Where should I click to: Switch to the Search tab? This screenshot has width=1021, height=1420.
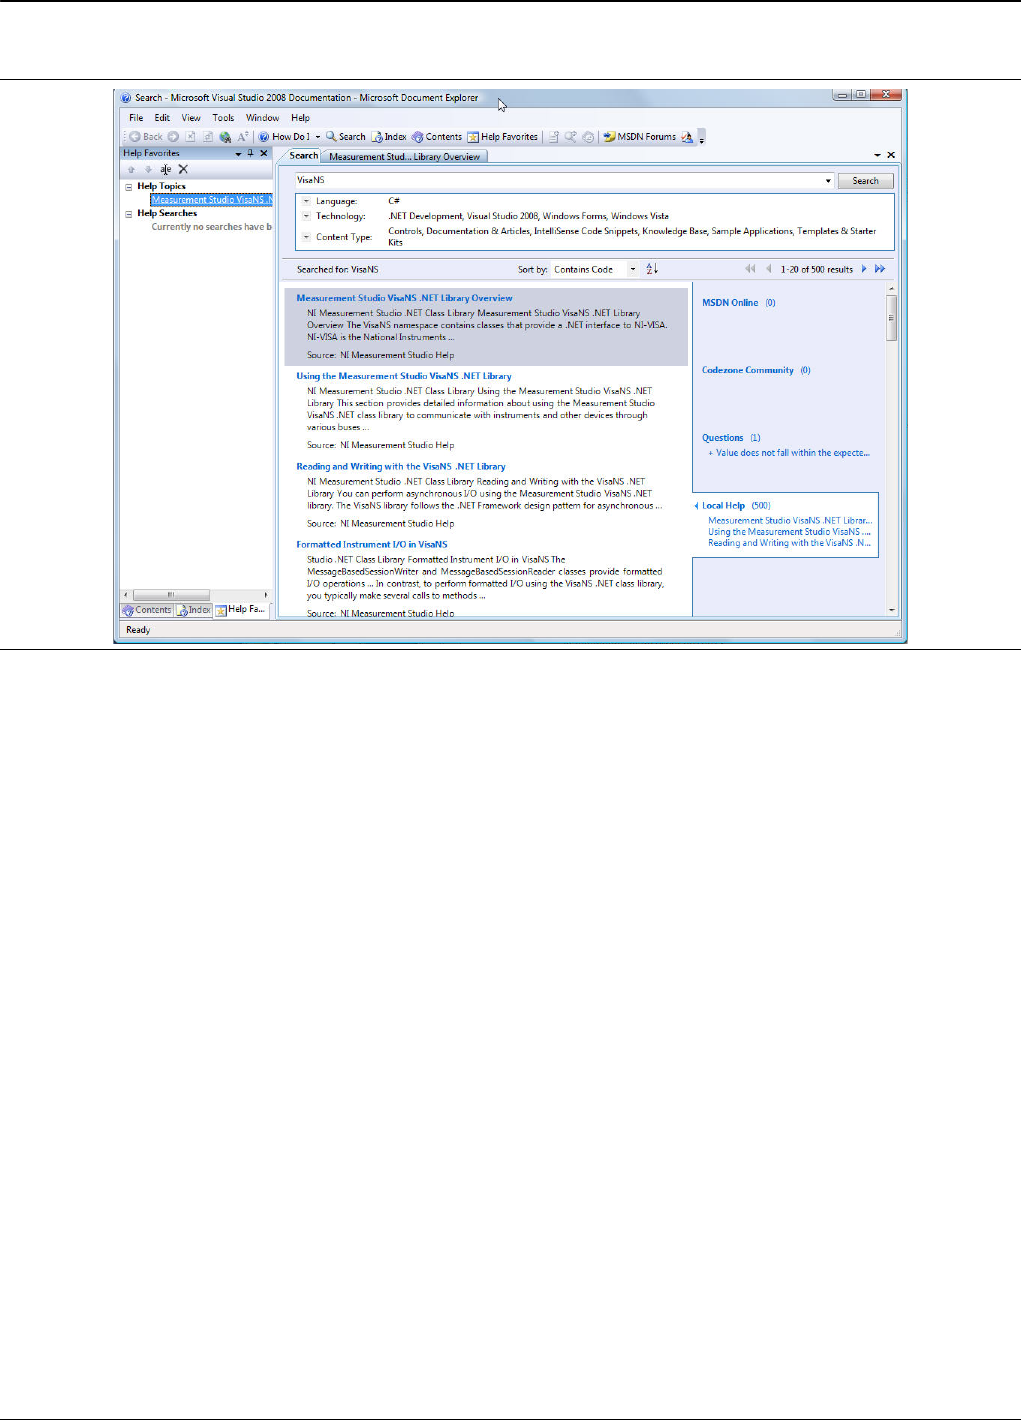pyautogui.click(x=303, y=156)
